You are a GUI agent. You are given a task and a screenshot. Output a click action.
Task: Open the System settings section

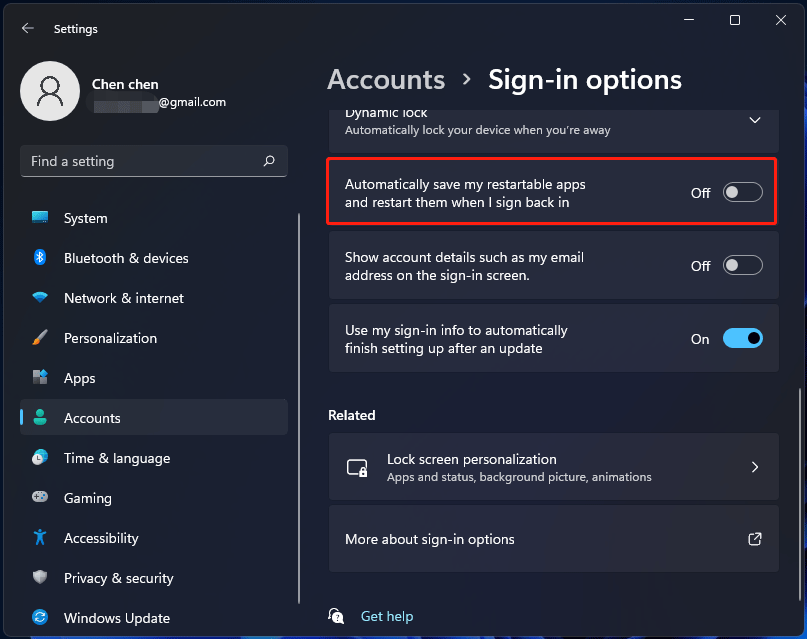[x=85, y=218]
